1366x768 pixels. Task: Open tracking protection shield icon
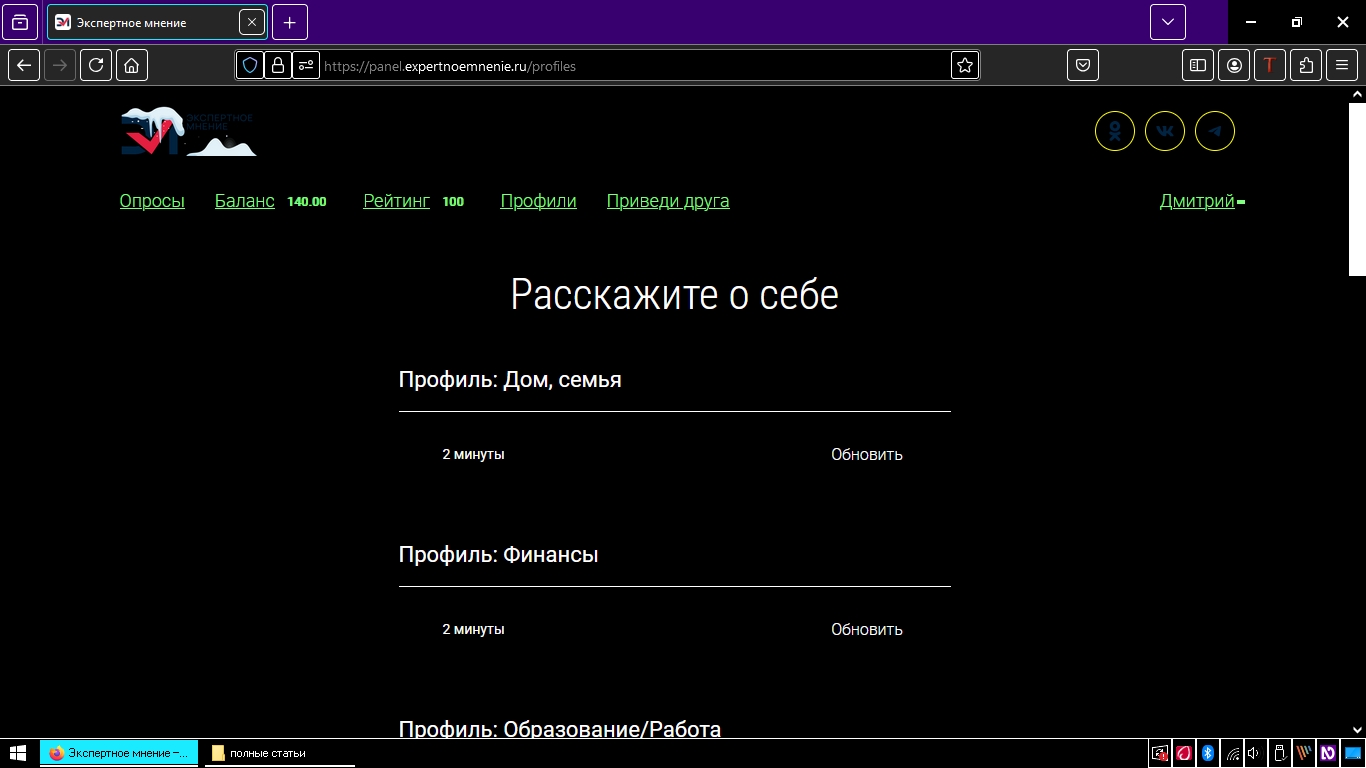(x=250, y=65)
